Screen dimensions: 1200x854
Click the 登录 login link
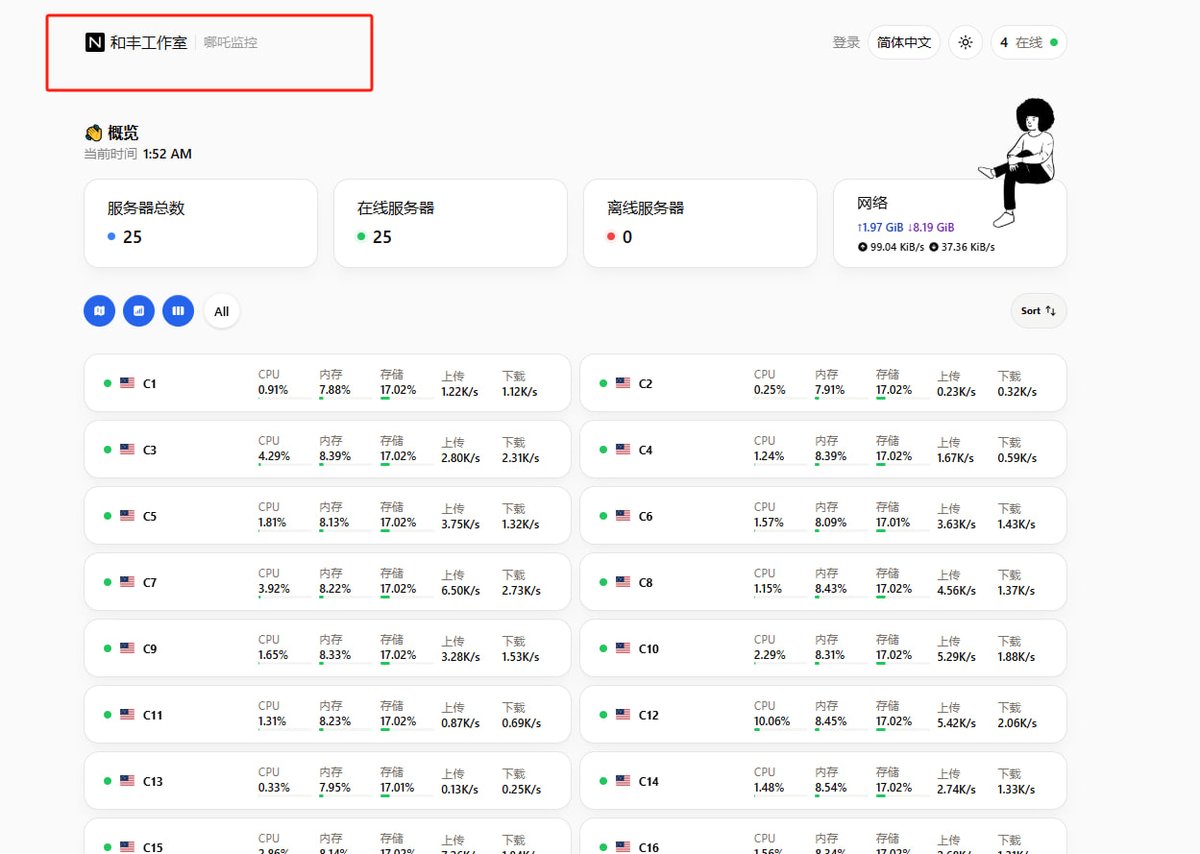(x=846, y=42)
